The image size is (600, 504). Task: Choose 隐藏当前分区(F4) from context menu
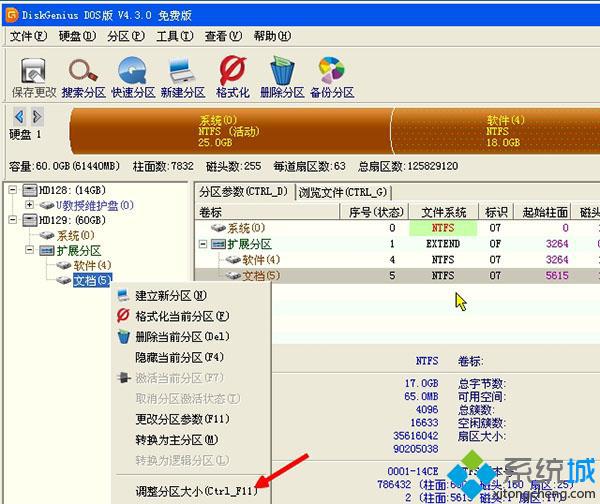179,357
